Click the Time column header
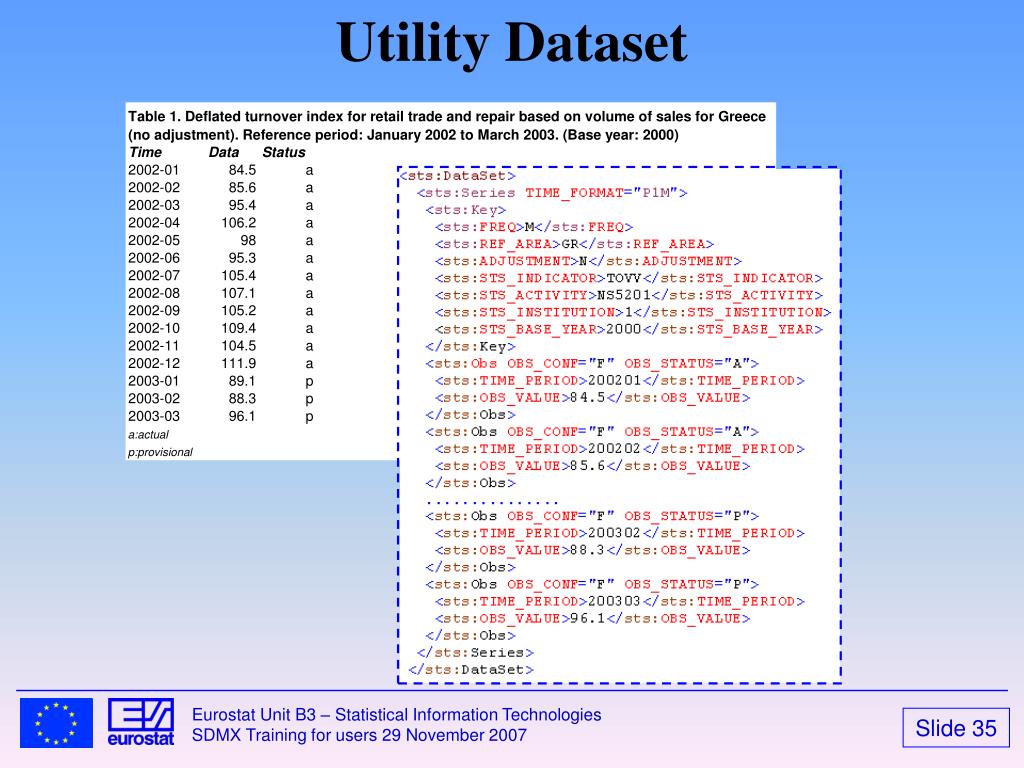 145,152
